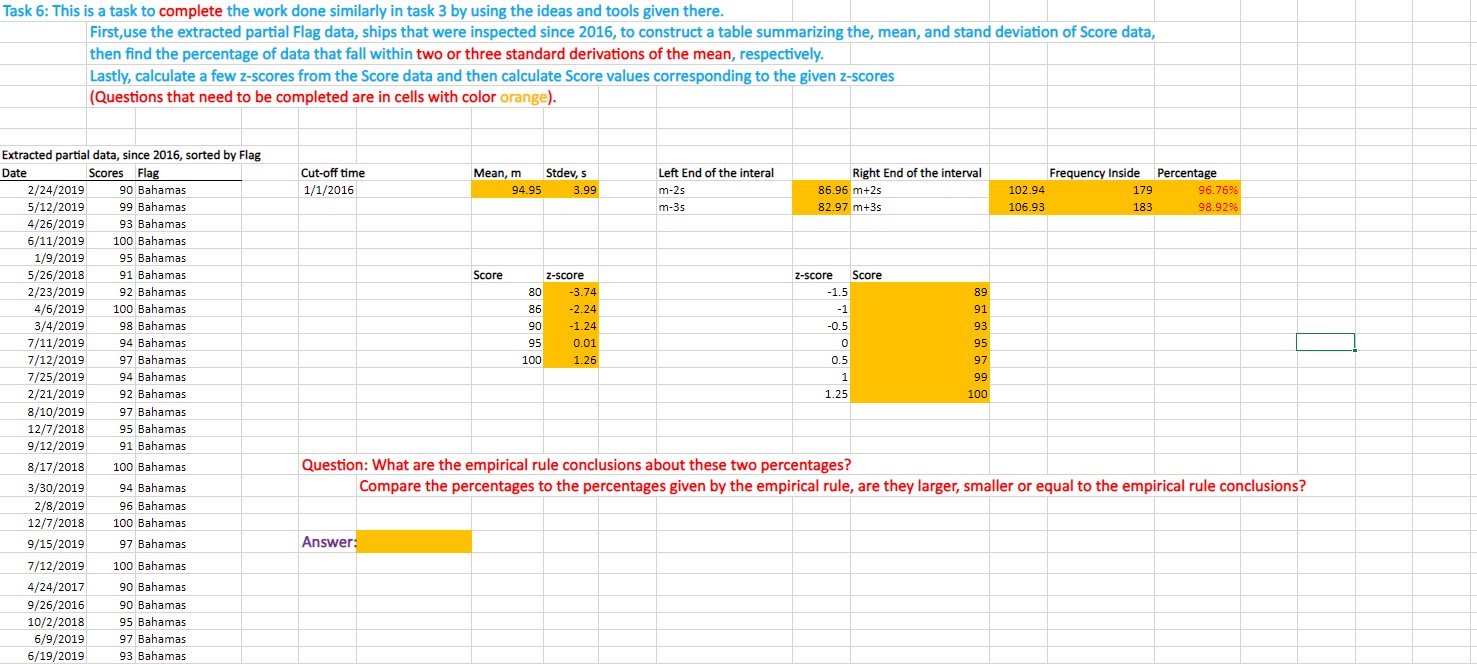Image resolution: width=1477 pixels, height=664 pixels.
Task: Click the frequency value 183
Action: coord(1101,206)
